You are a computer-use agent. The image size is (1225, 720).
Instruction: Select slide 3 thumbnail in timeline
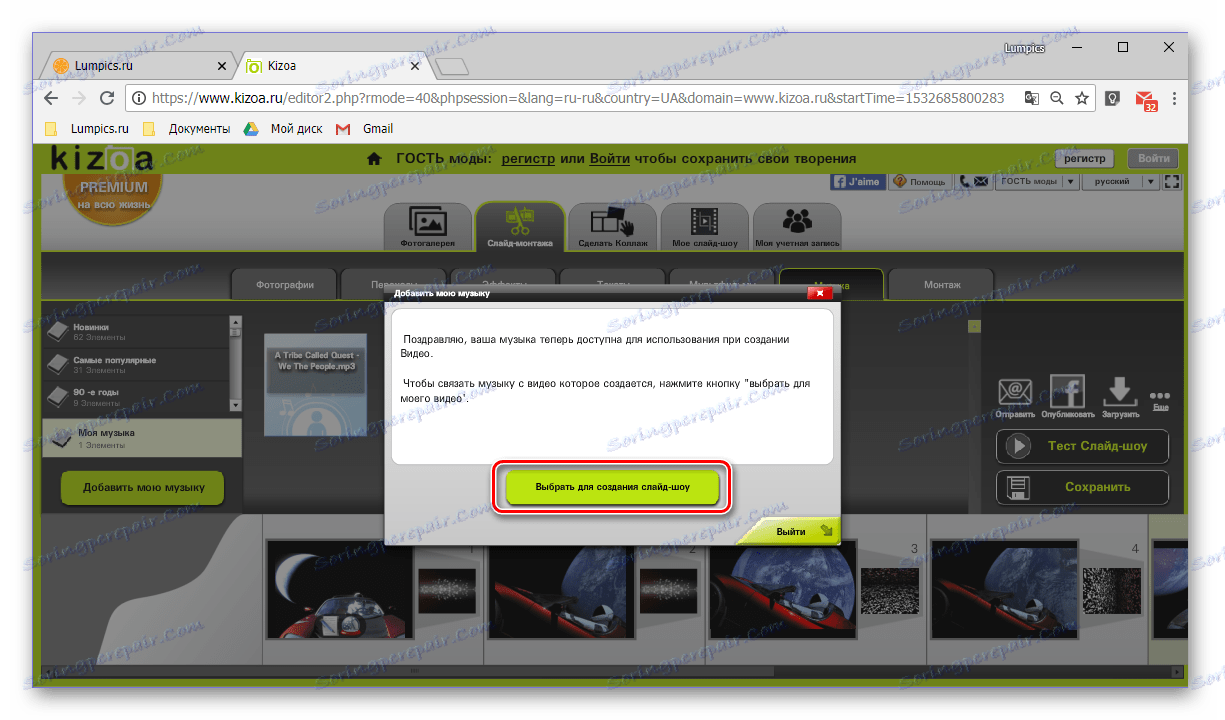click(x=782, y=589)
